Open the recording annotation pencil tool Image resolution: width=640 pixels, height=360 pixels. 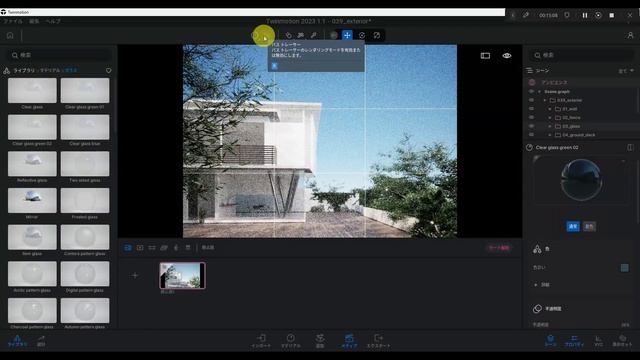click(x=526, y=15)
